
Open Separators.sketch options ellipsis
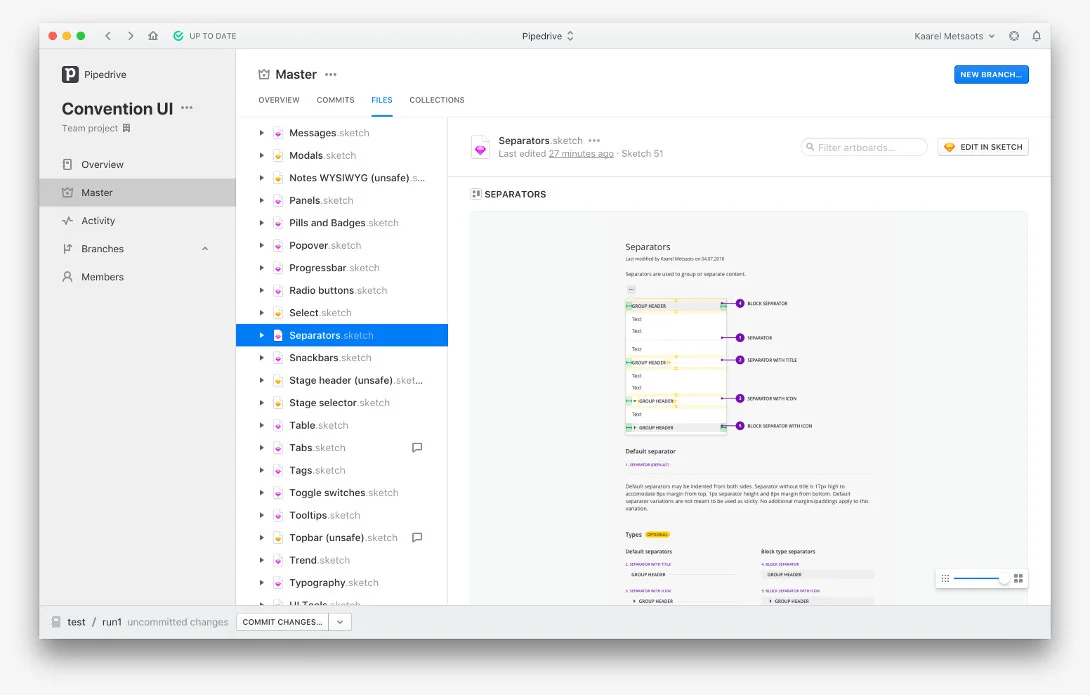(x=594, y=140)
